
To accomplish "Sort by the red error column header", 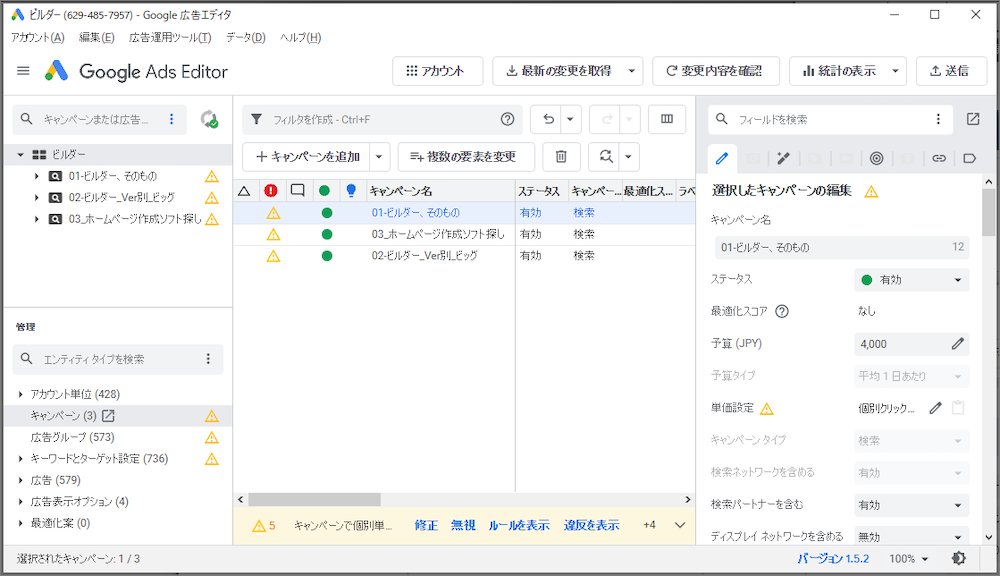I will (x=271, y=191).
